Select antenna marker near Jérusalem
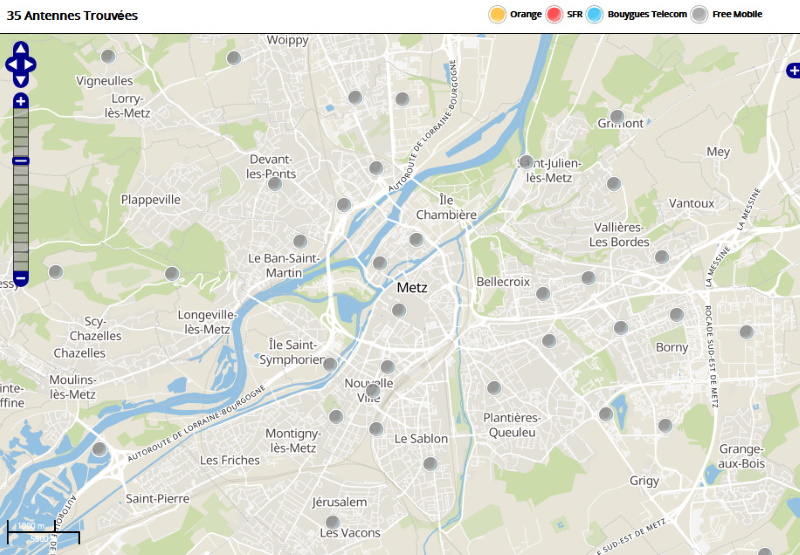Viewport: 800px width, 555px height. point(333,522)
